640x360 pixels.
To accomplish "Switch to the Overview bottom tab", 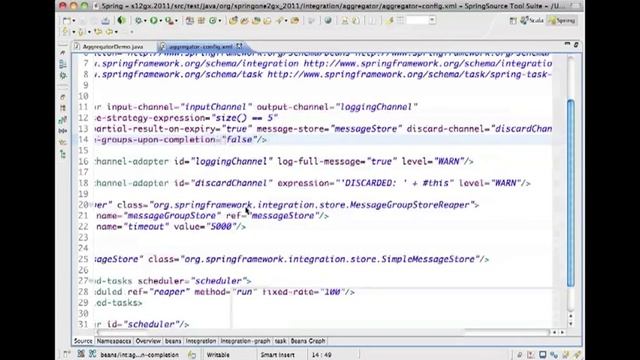I will (148, 341).
